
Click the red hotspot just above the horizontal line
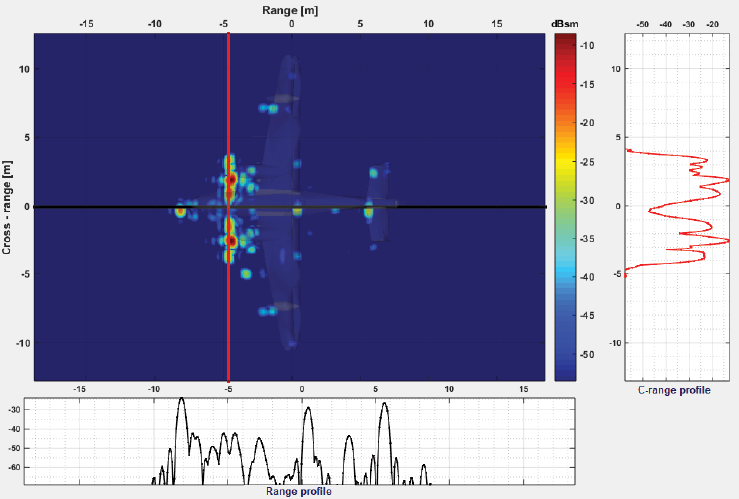231,180
